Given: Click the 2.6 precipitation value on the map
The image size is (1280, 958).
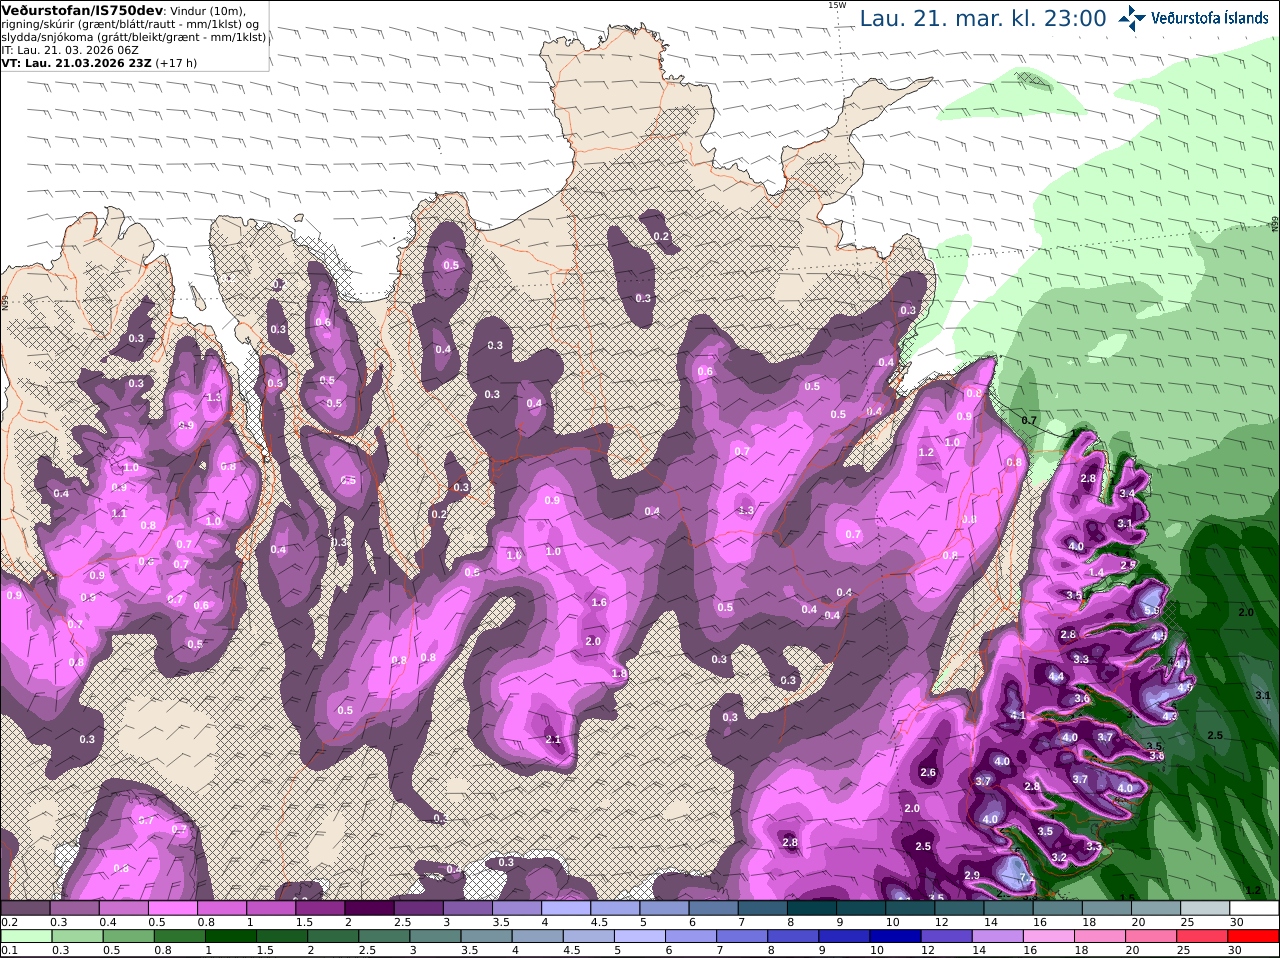Looking at the screenshot, I should coord(928,772).
